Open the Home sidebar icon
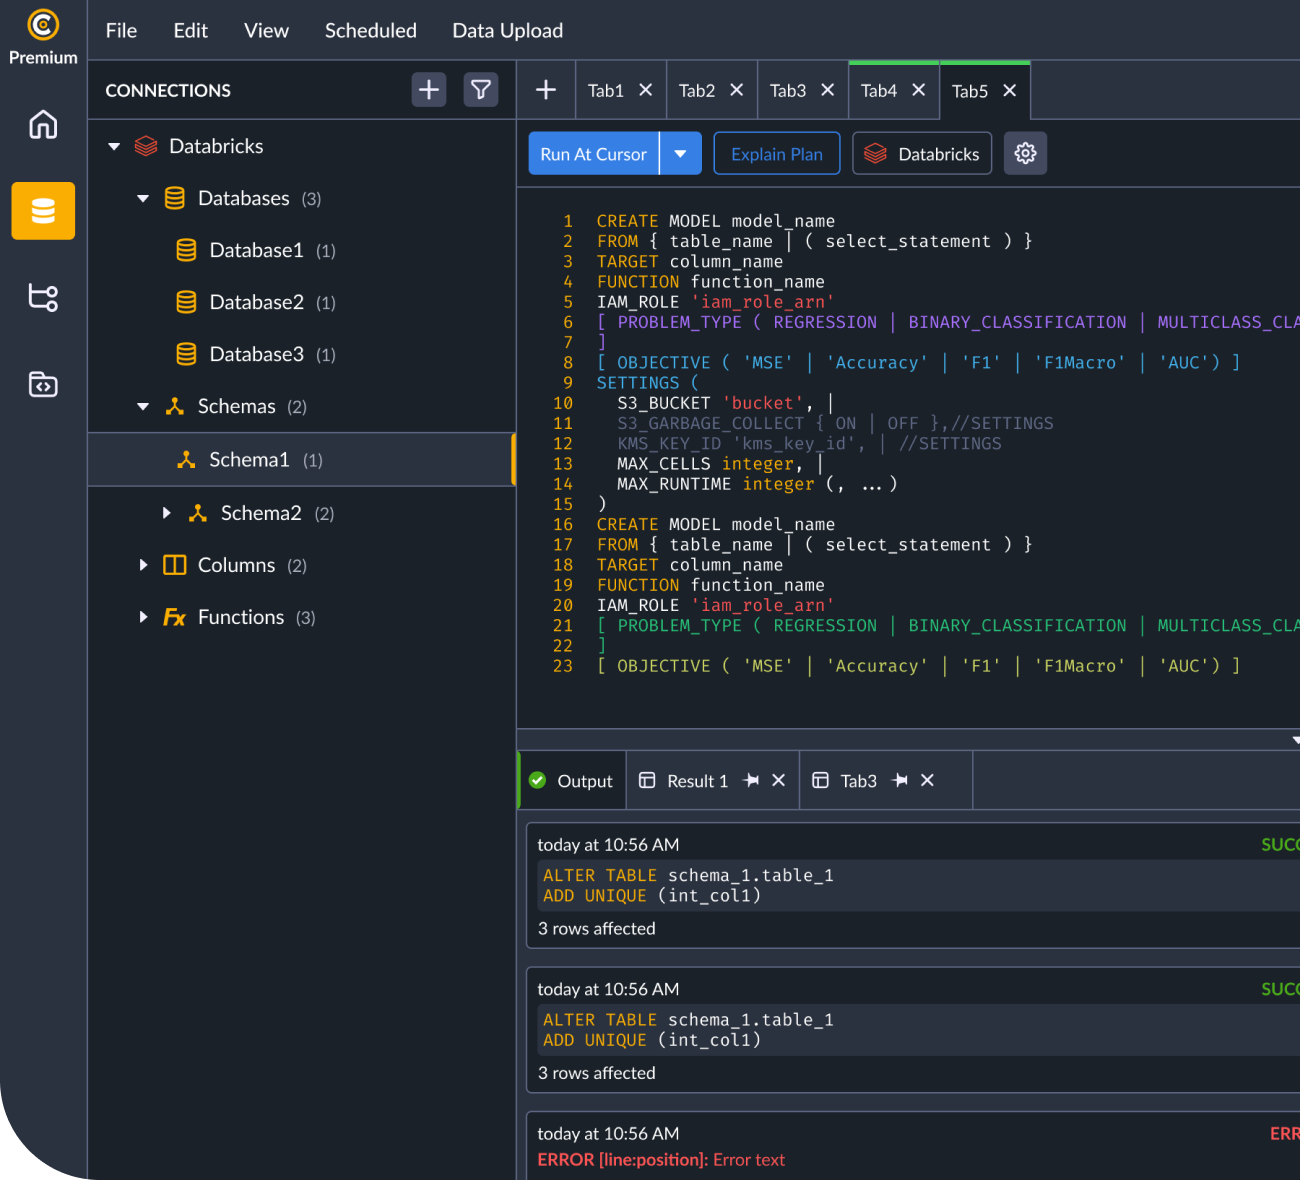Viewport: 1300px width, 1180px height. tap(43, 124)
